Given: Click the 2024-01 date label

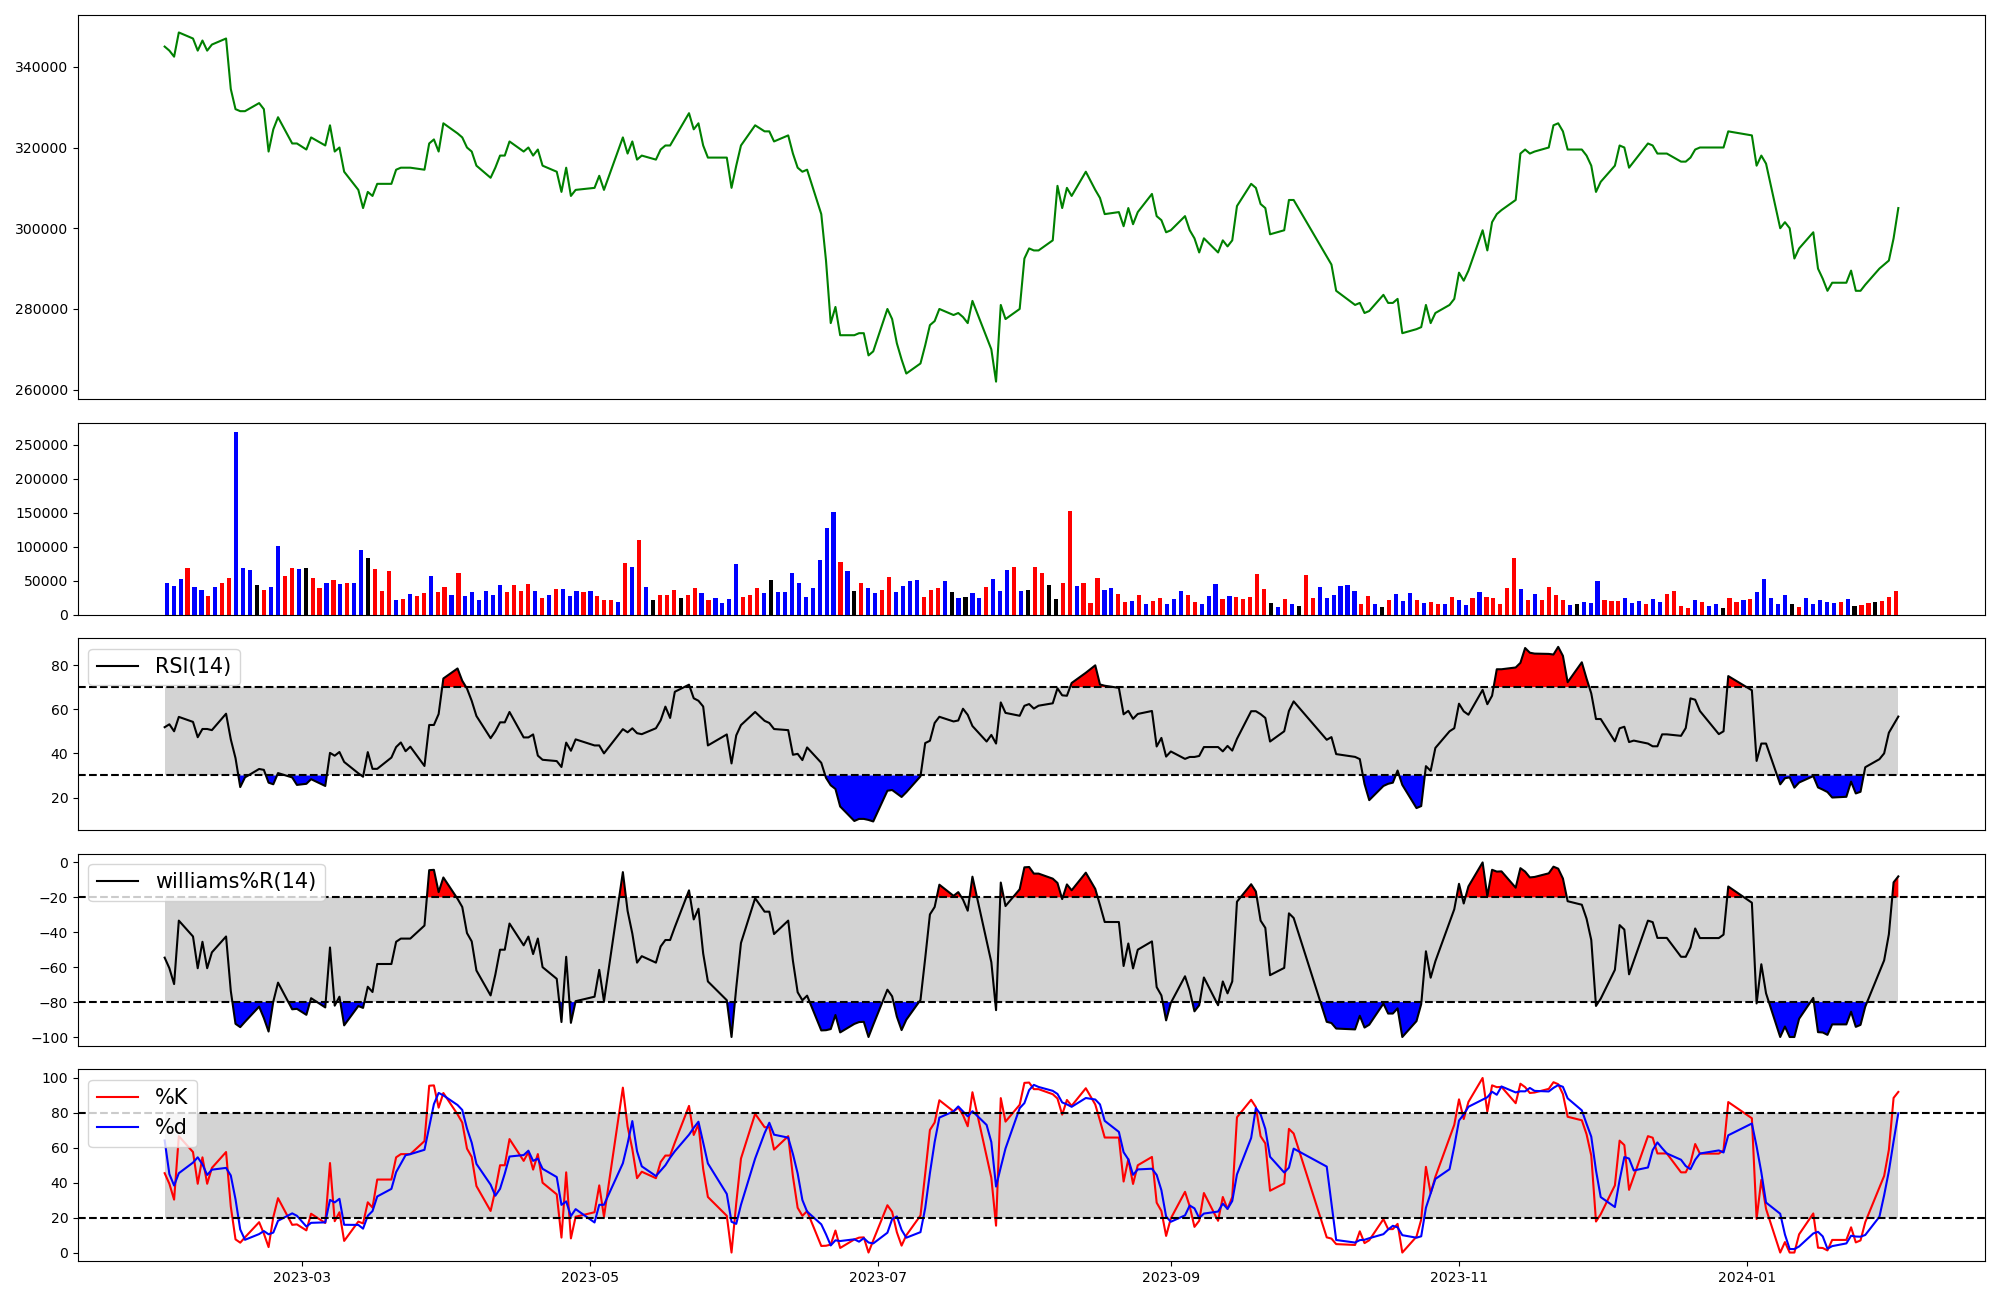Looking at the screenshot, I should 1747,1277.
